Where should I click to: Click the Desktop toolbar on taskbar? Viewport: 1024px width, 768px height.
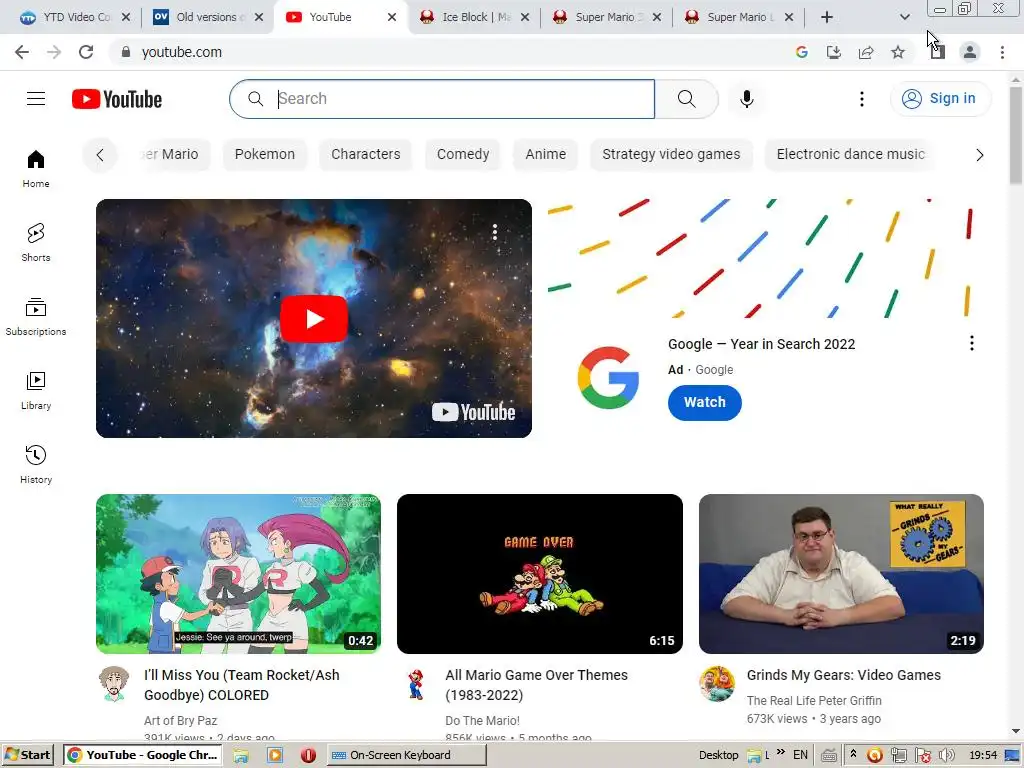click(718, 755)
